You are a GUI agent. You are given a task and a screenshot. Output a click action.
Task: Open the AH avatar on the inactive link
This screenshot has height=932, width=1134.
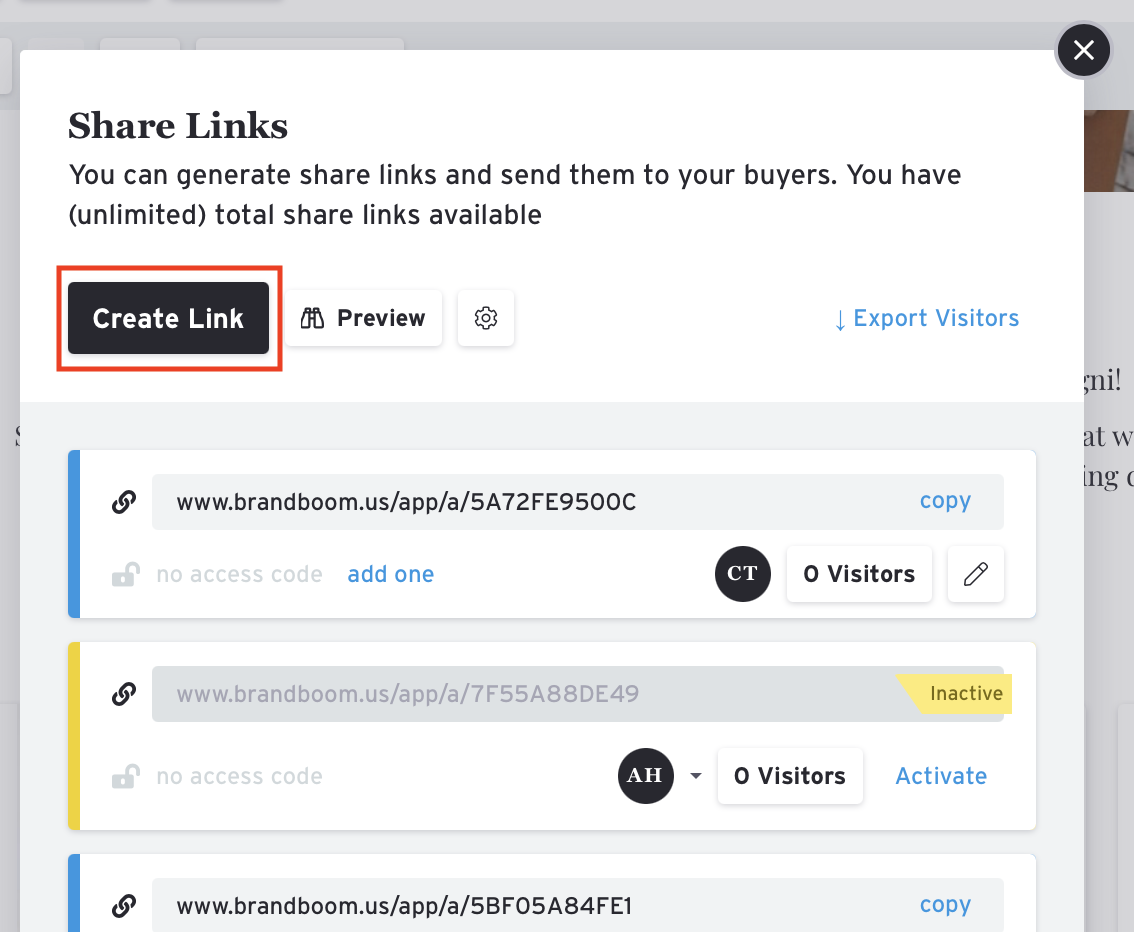pyautogui.click(x=645, y=776)
